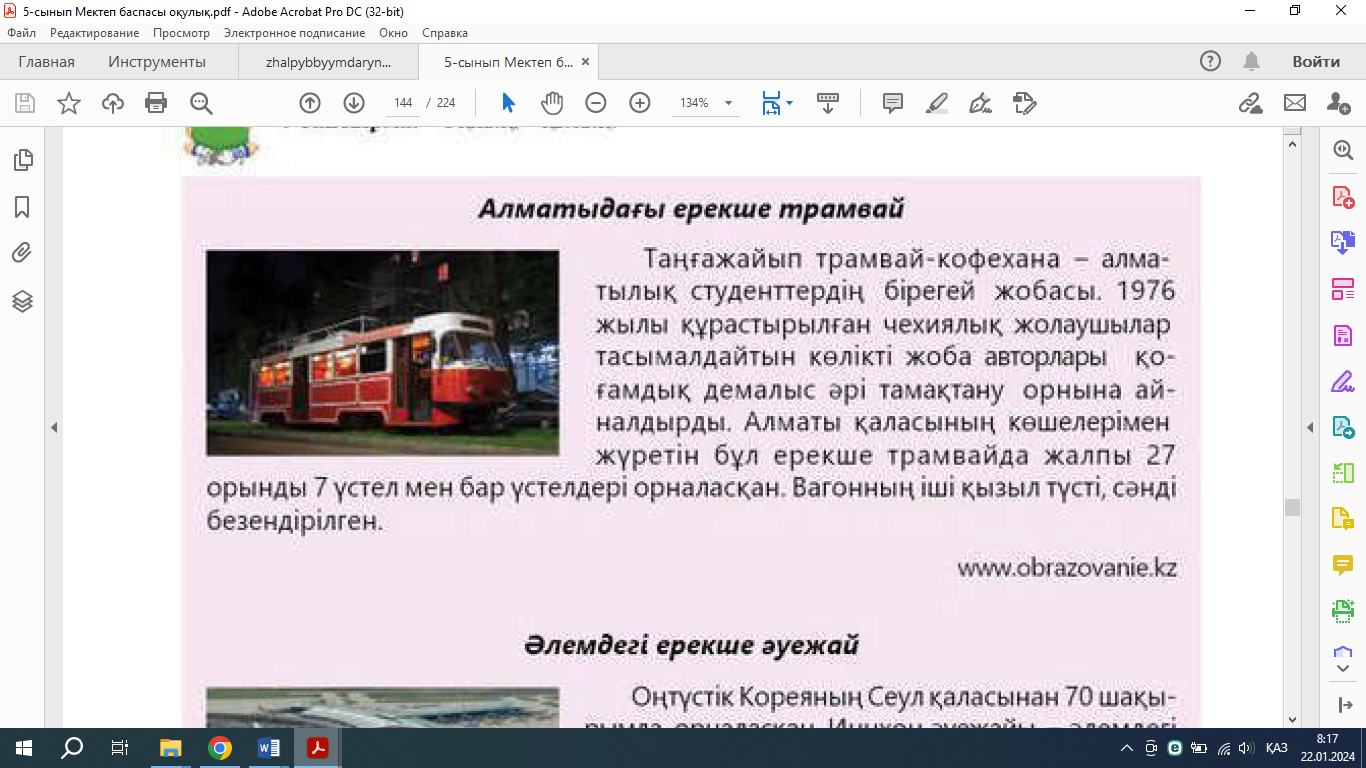Go to next page arrow

pos(354,103)
